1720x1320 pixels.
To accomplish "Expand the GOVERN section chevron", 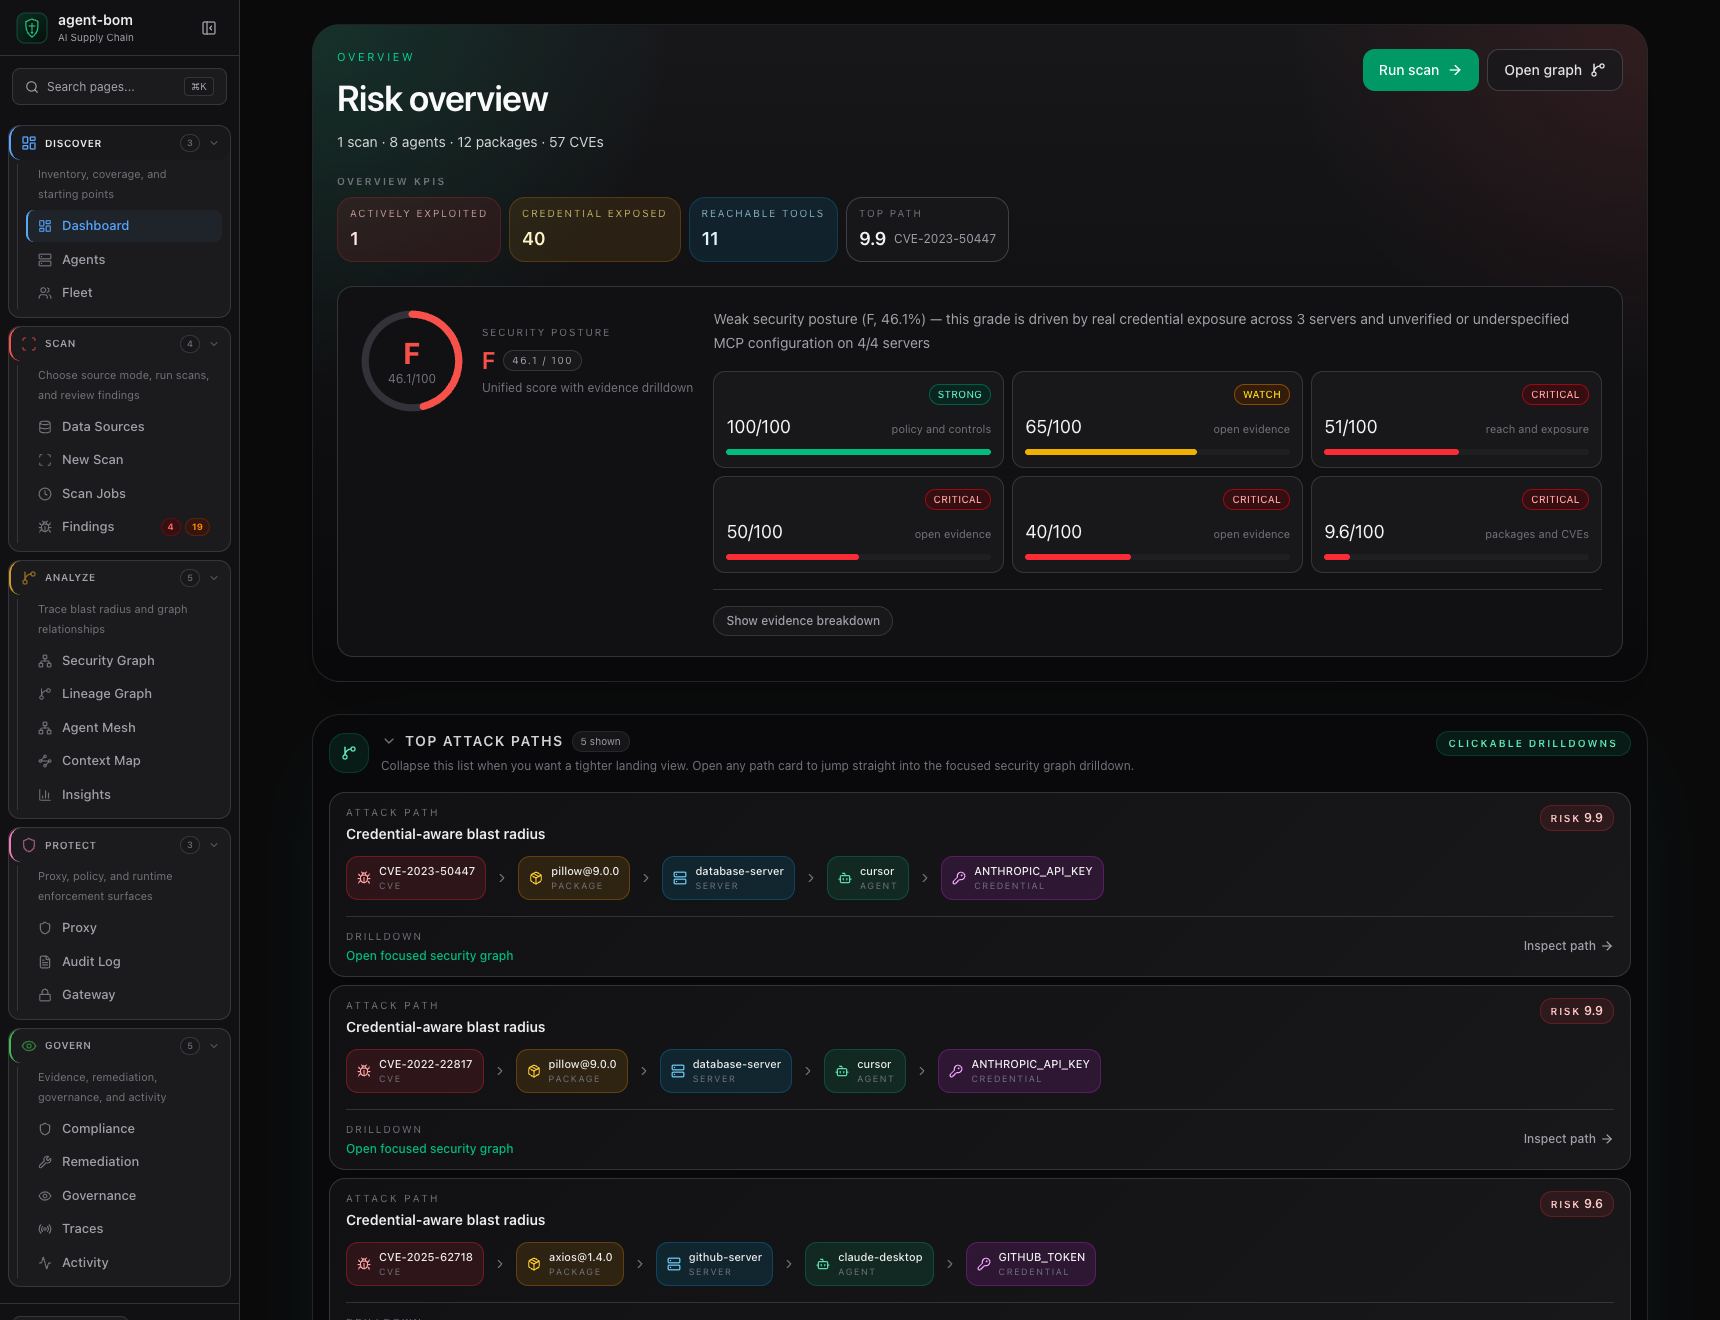I will [214, 1045].
